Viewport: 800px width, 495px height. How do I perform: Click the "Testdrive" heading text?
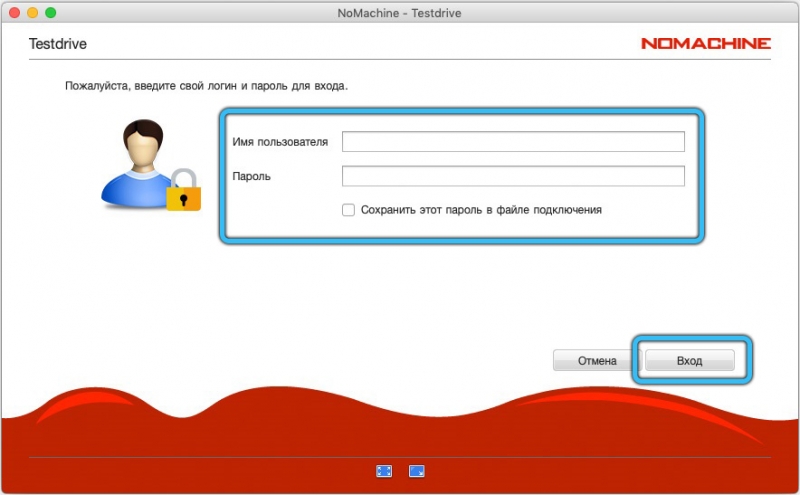(x=58, y=44)
